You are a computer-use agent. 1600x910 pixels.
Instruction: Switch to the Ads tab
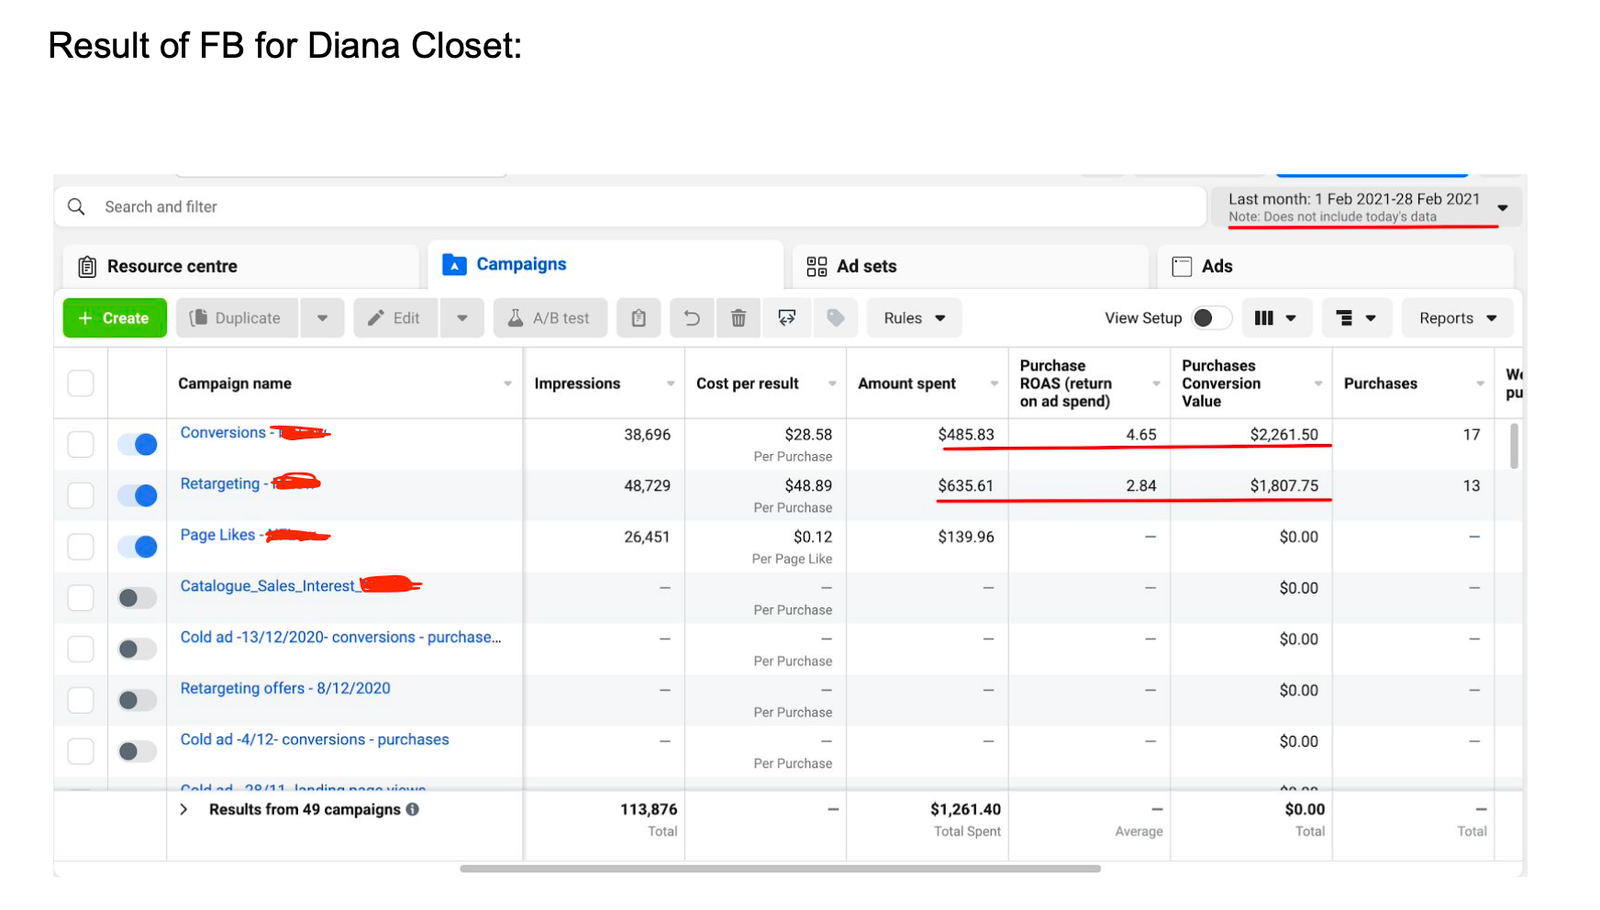(x=1336, y=266)
